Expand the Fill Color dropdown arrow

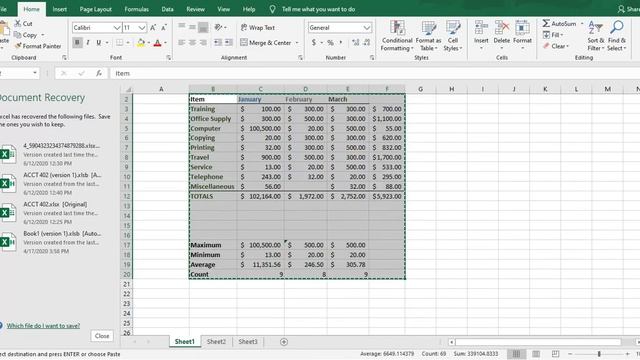coord(149,42)
